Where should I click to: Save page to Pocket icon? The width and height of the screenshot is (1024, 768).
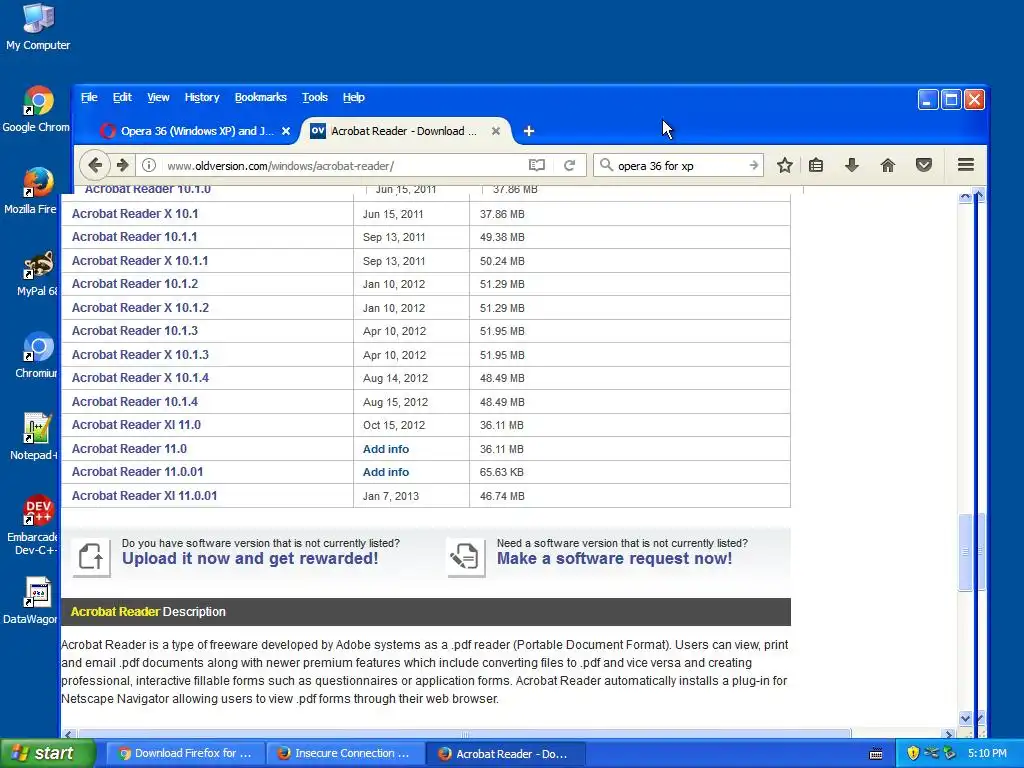(923, 165)
